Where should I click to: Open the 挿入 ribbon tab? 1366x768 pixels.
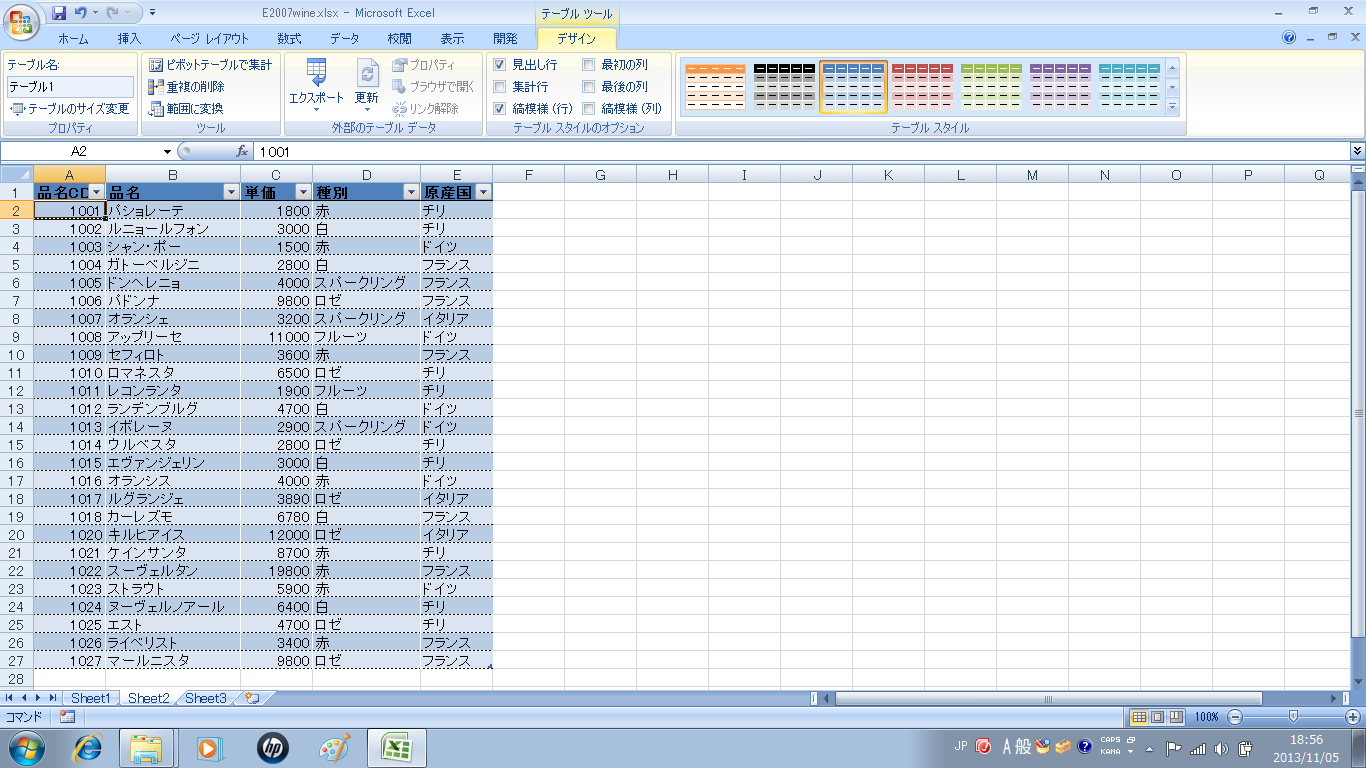point(129,39)
